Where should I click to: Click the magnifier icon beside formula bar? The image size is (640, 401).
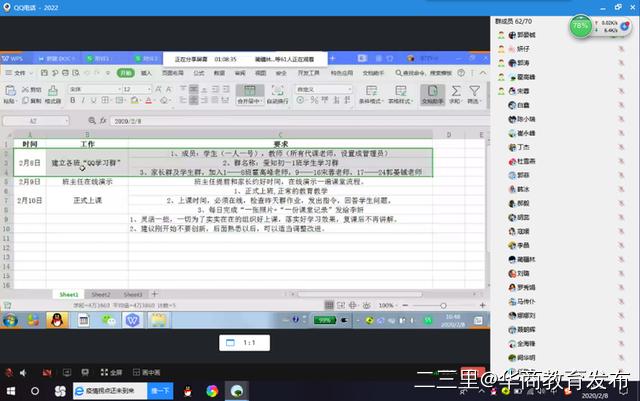click(x=92, y=120)
